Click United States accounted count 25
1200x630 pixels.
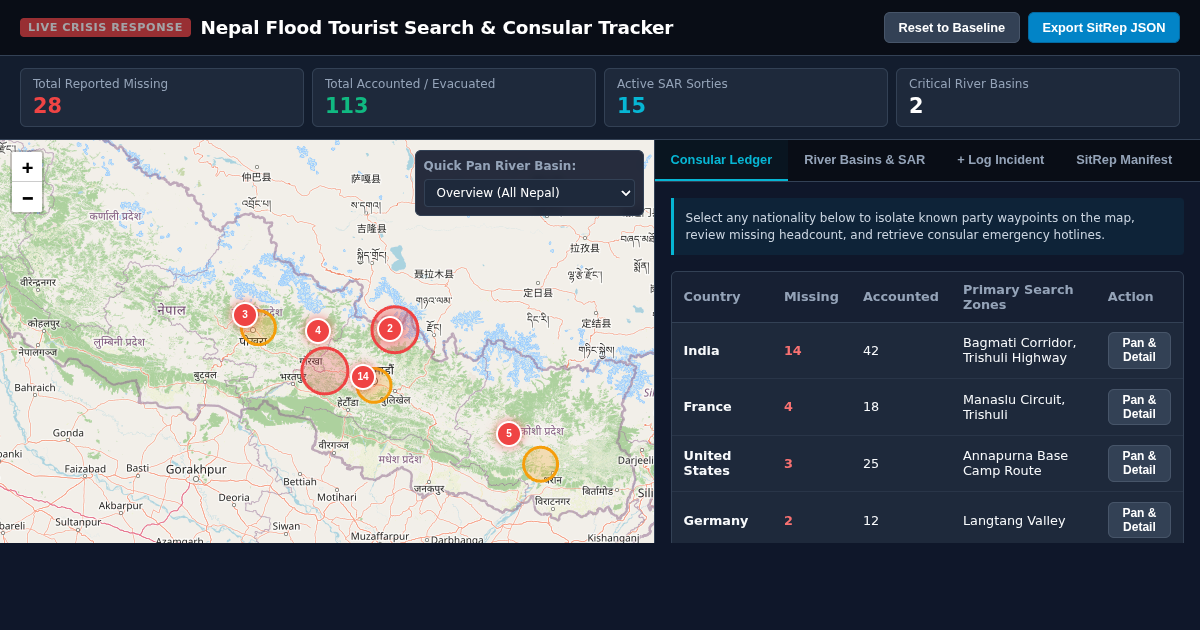tap(871, 463)
